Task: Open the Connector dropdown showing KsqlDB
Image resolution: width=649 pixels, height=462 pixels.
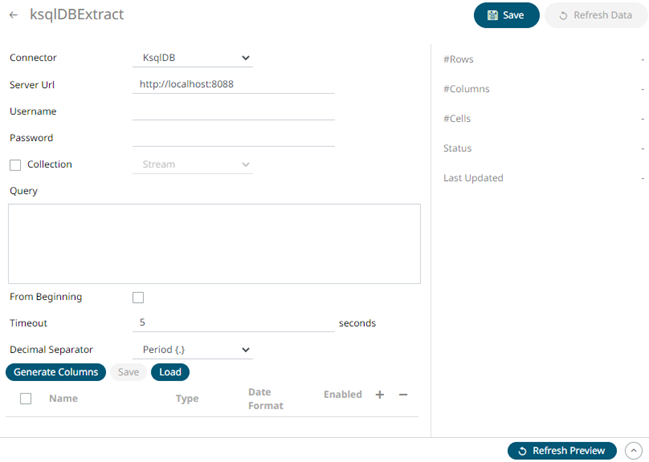Action: [x=192, y=58]
